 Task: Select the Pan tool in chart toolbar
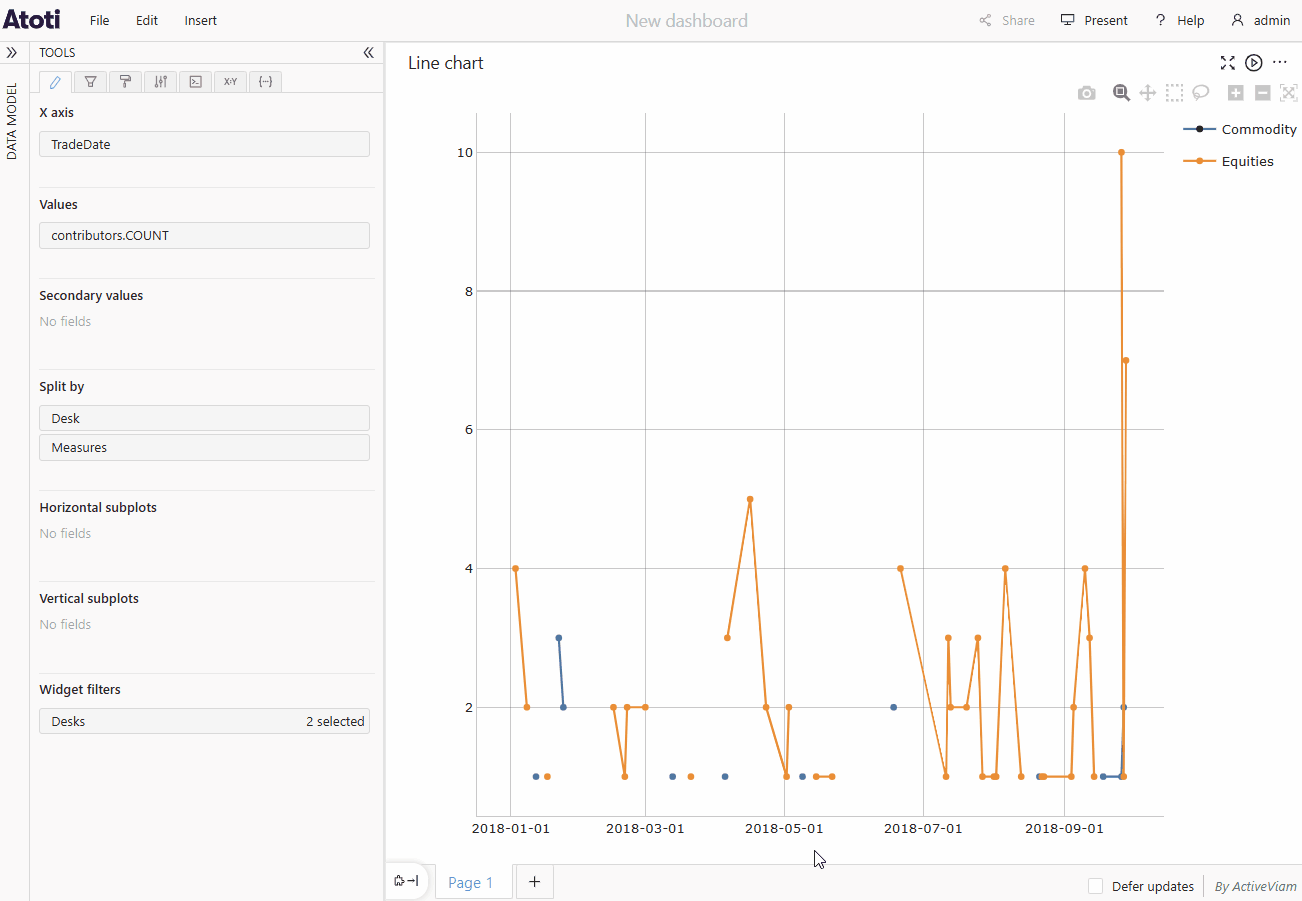pos(1148,93)
